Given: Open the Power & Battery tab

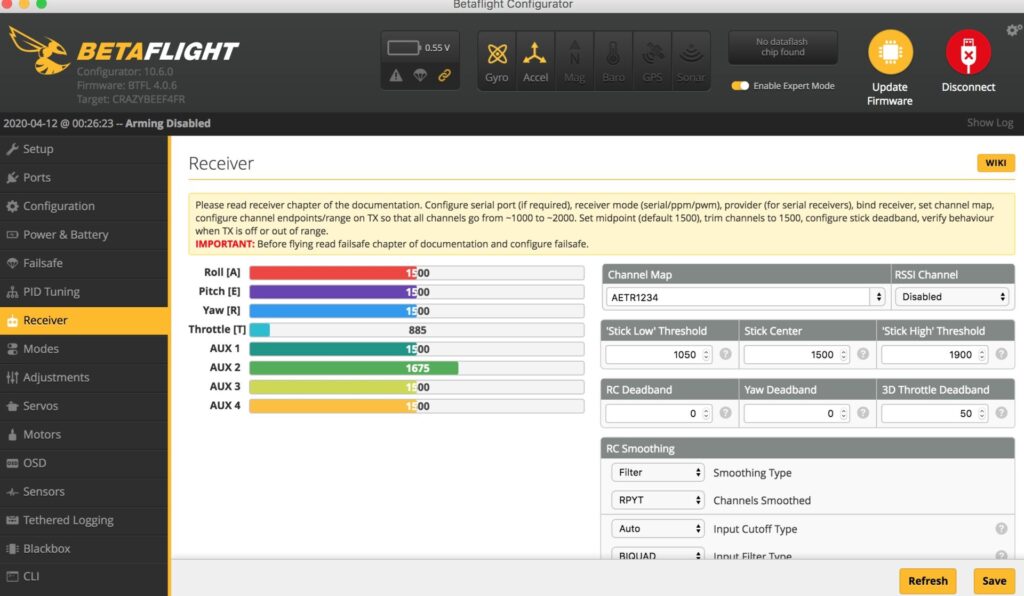Looking at the screenshot, I should 84,234.
